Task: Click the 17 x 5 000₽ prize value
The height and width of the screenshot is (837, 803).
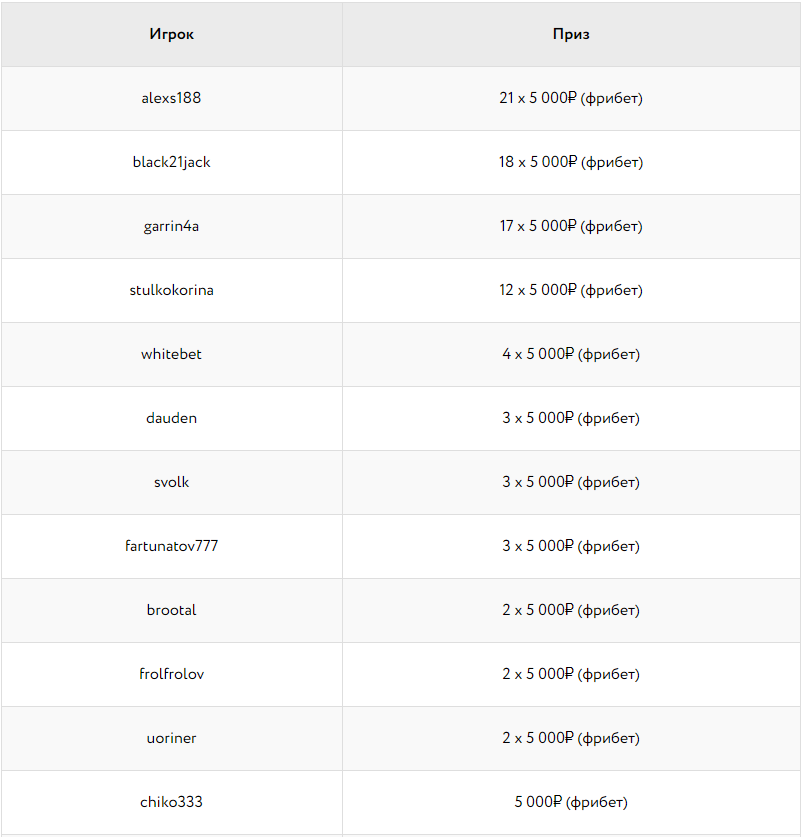Action: 571,226
